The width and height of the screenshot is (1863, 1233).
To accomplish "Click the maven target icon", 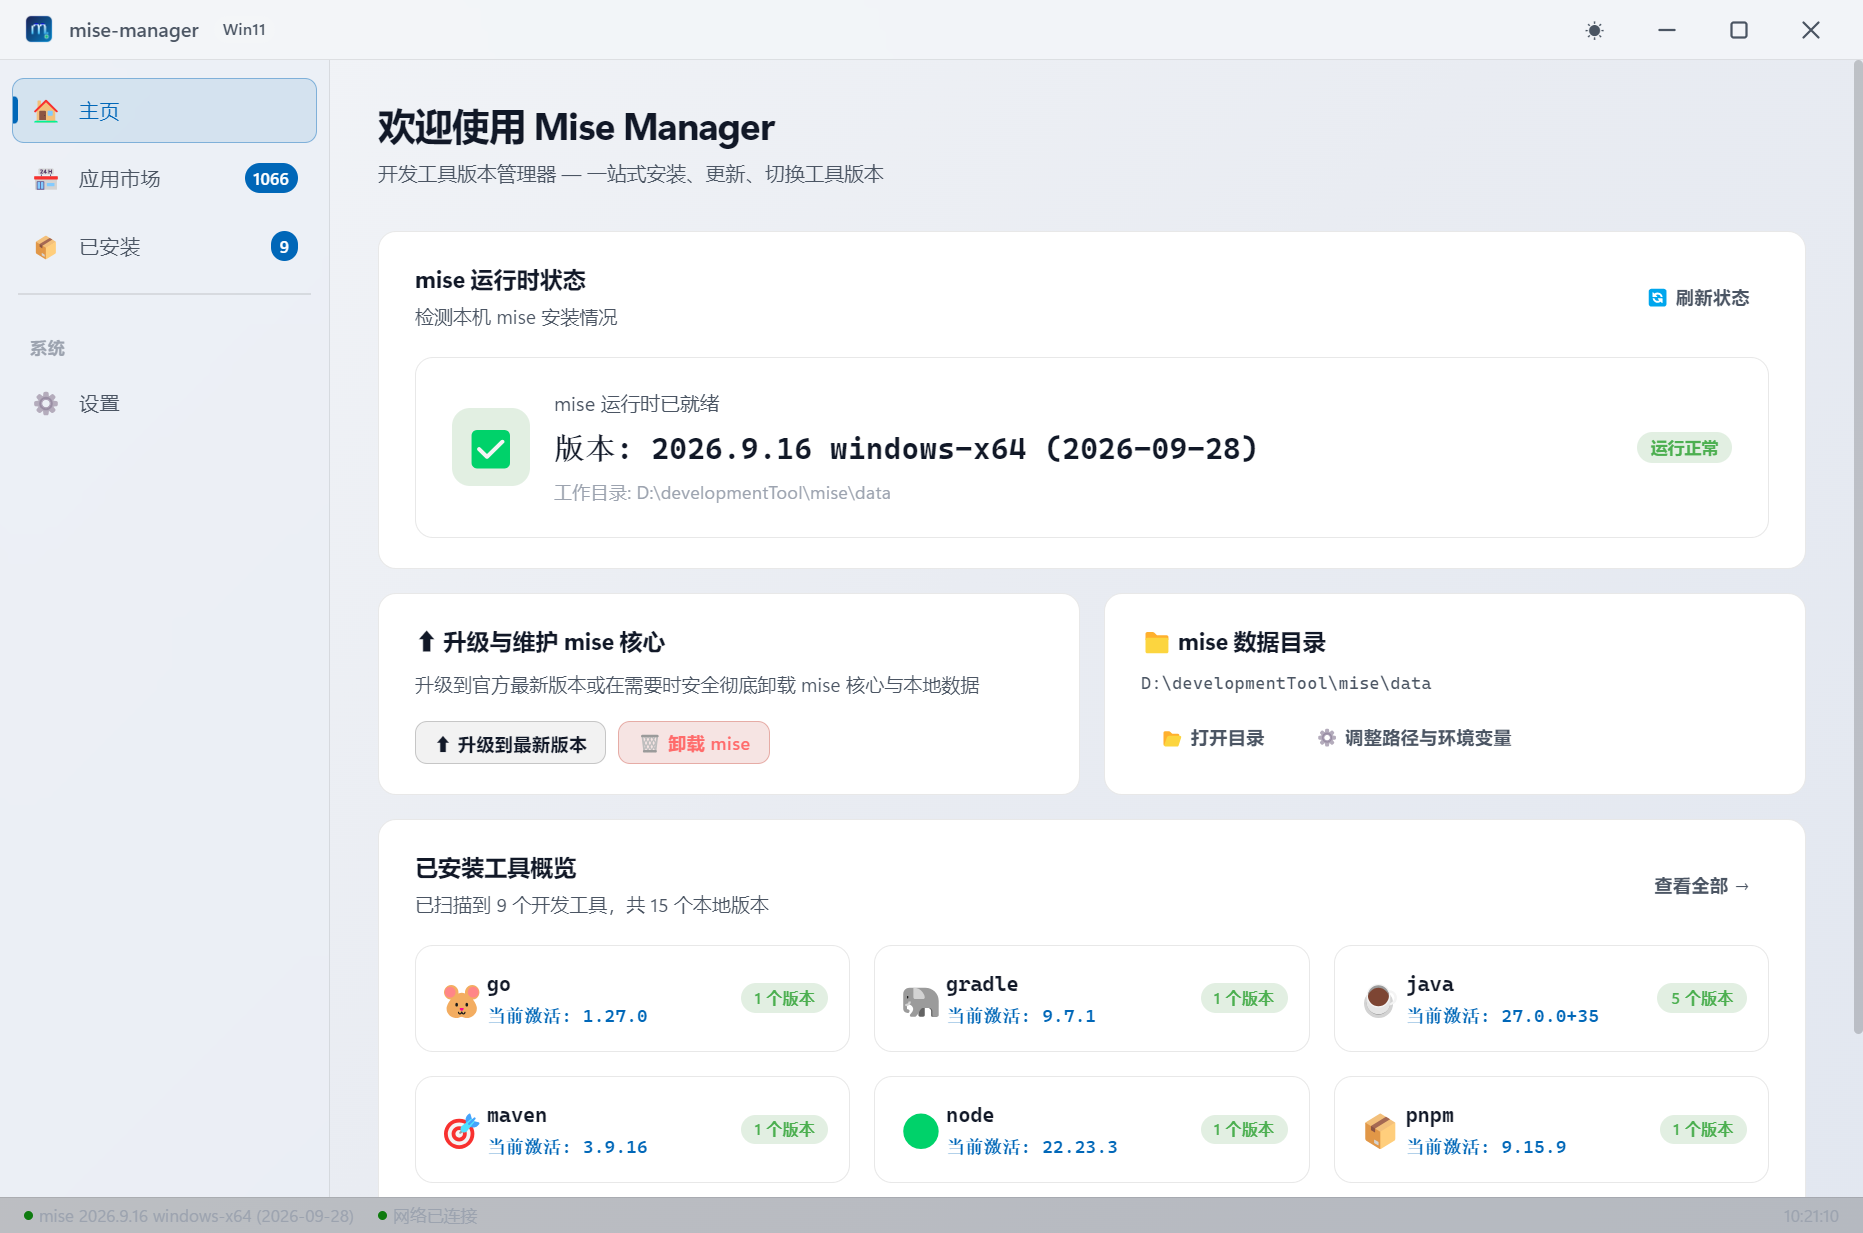I will point(461,1130).
